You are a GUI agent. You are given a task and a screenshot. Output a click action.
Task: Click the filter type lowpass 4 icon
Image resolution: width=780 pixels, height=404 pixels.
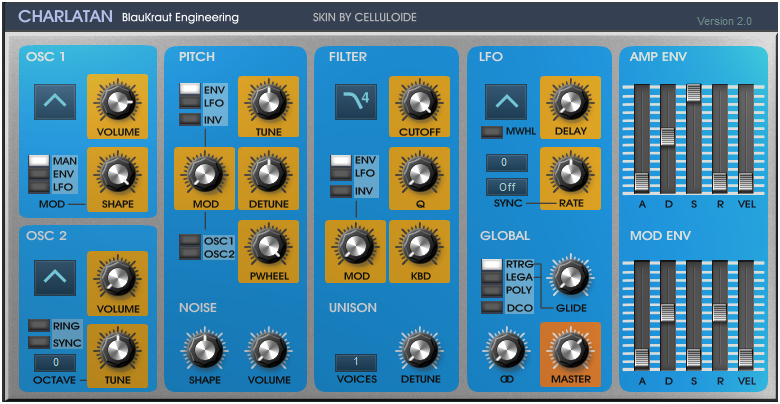tap(356, 102)
